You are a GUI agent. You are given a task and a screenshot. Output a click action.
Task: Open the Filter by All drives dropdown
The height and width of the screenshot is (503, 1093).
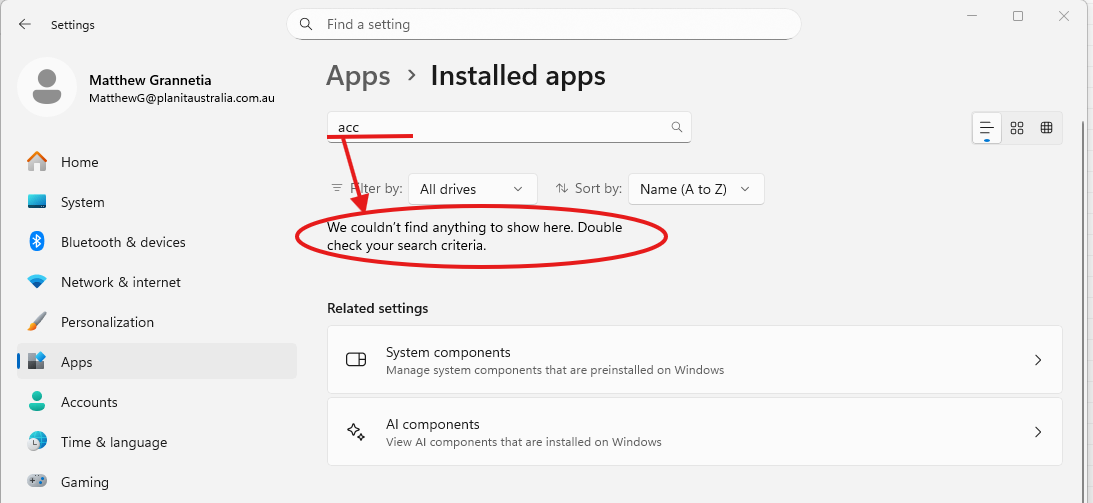point(472,189)
